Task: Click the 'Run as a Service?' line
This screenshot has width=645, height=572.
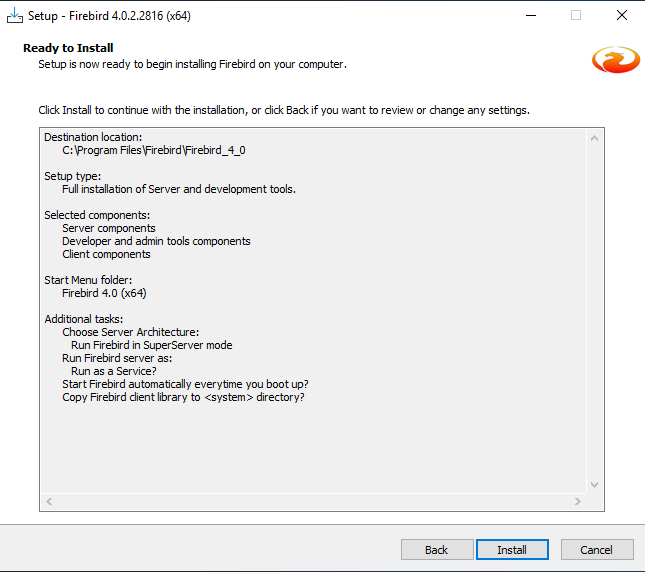Action: coord(114,371)
